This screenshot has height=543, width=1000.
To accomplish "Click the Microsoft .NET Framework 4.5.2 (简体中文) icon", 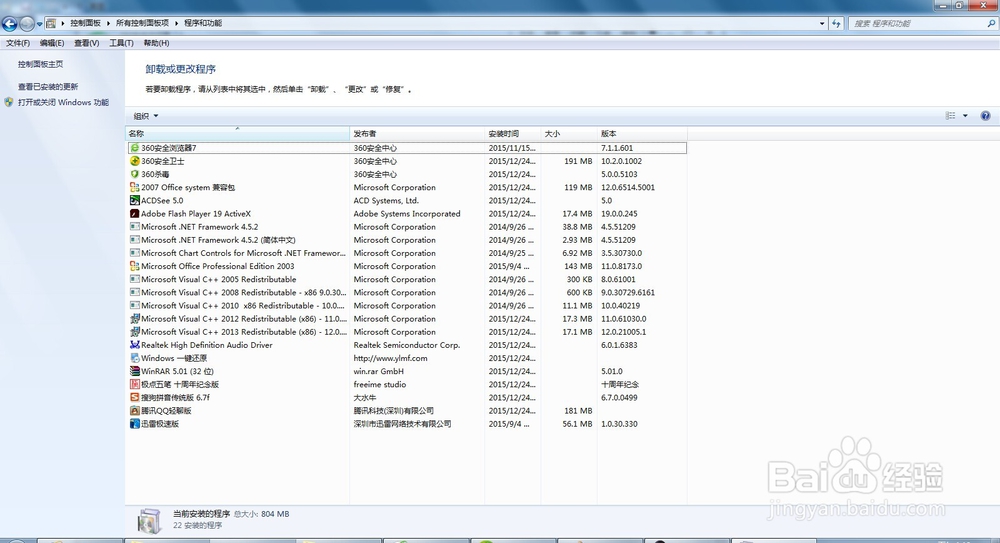I will click(135, 240).
